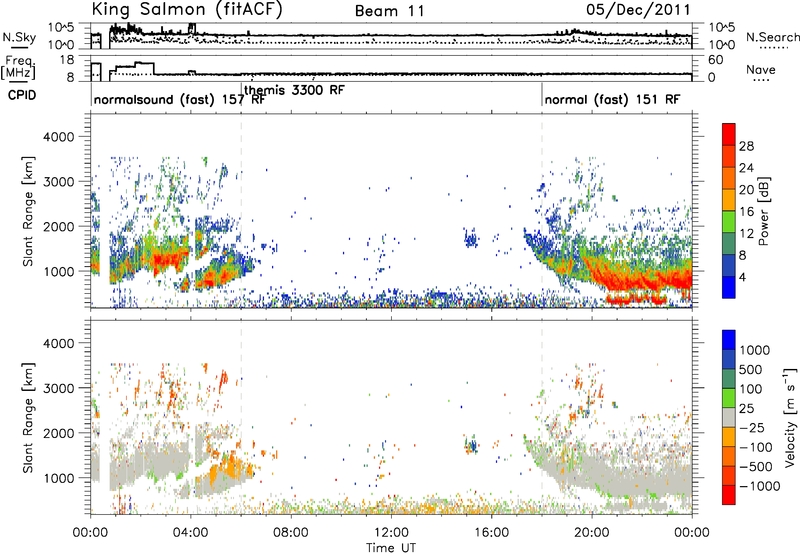This screenshot has width=800, height=554.
Task: Click the Nave legend label
Action: (x=761, y=70)
